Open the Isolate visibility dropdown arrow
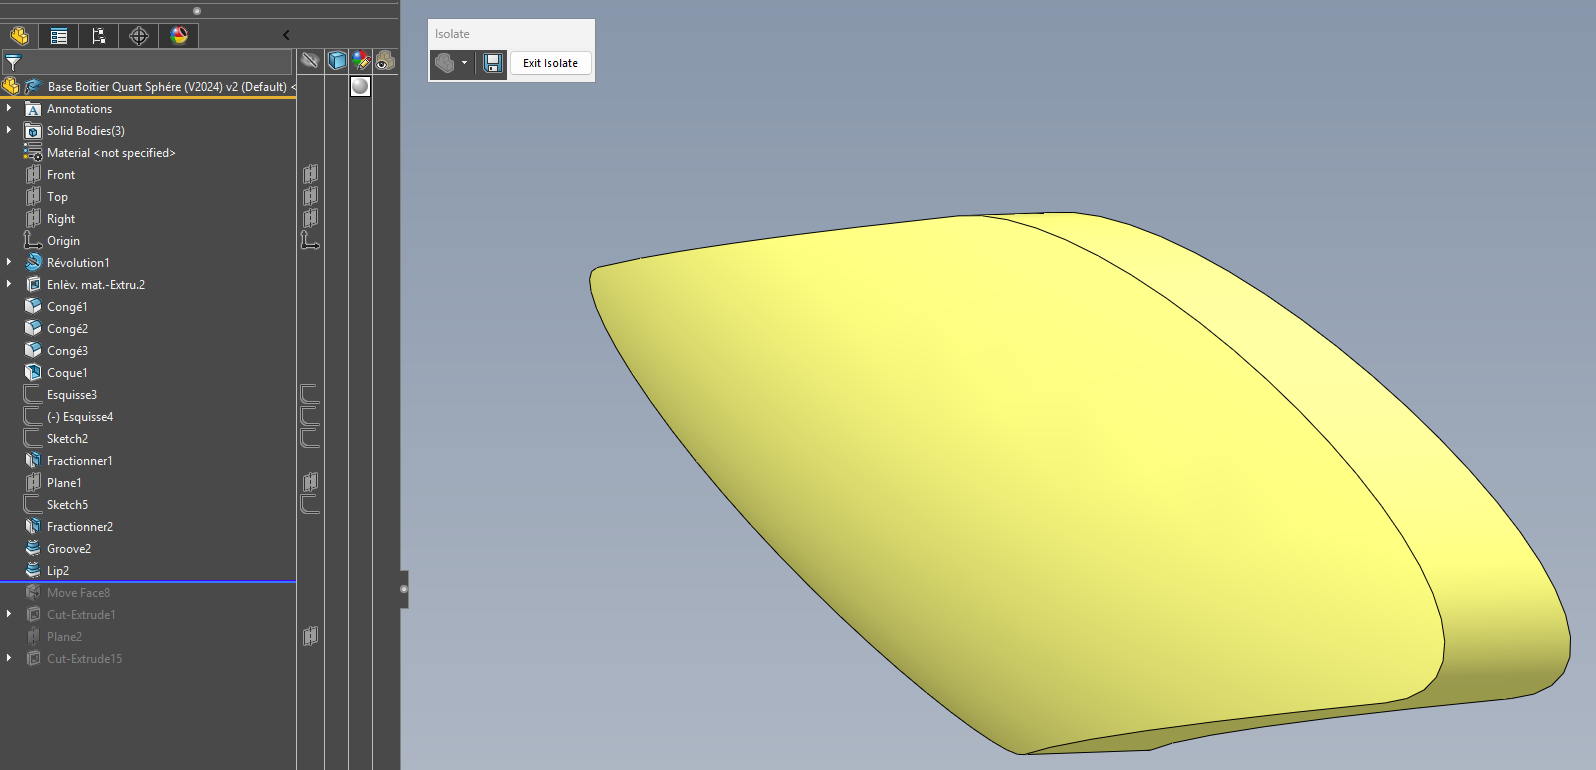Viewport: 1596px width, 770px height. [x=464, y=63]
